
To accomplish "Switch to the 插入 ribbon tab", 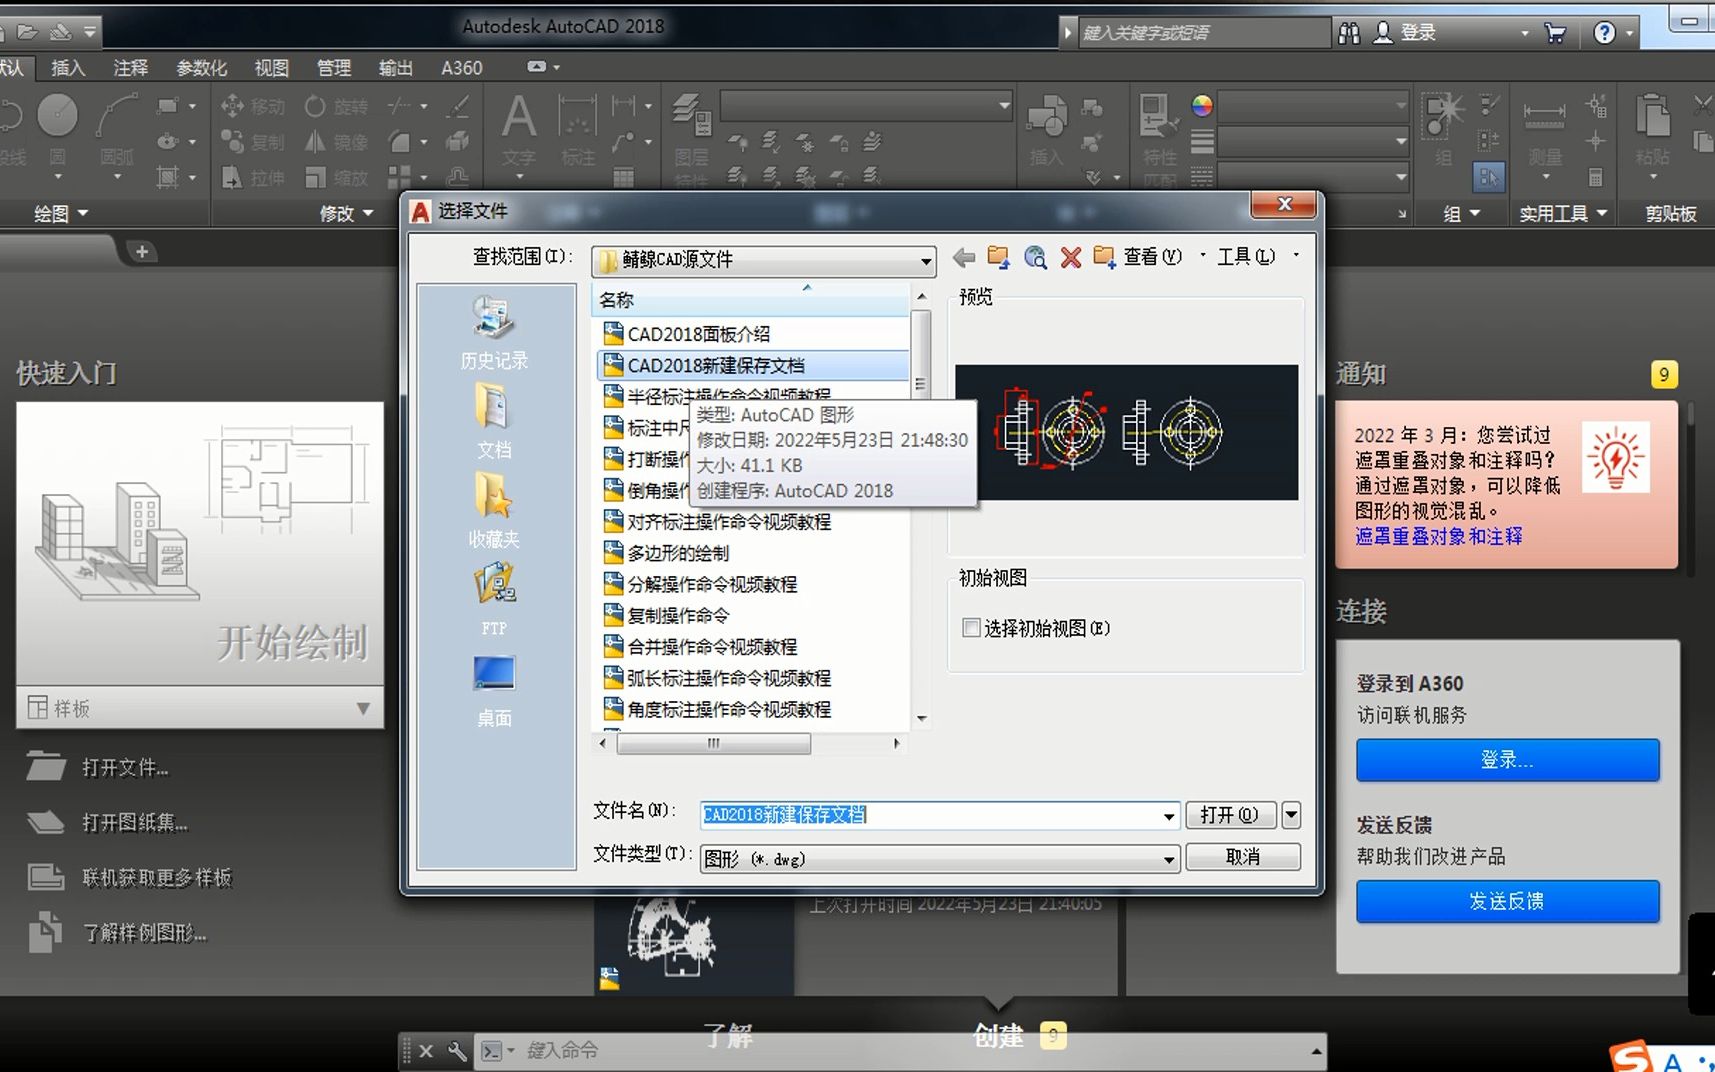I will (x=66, y=67).
